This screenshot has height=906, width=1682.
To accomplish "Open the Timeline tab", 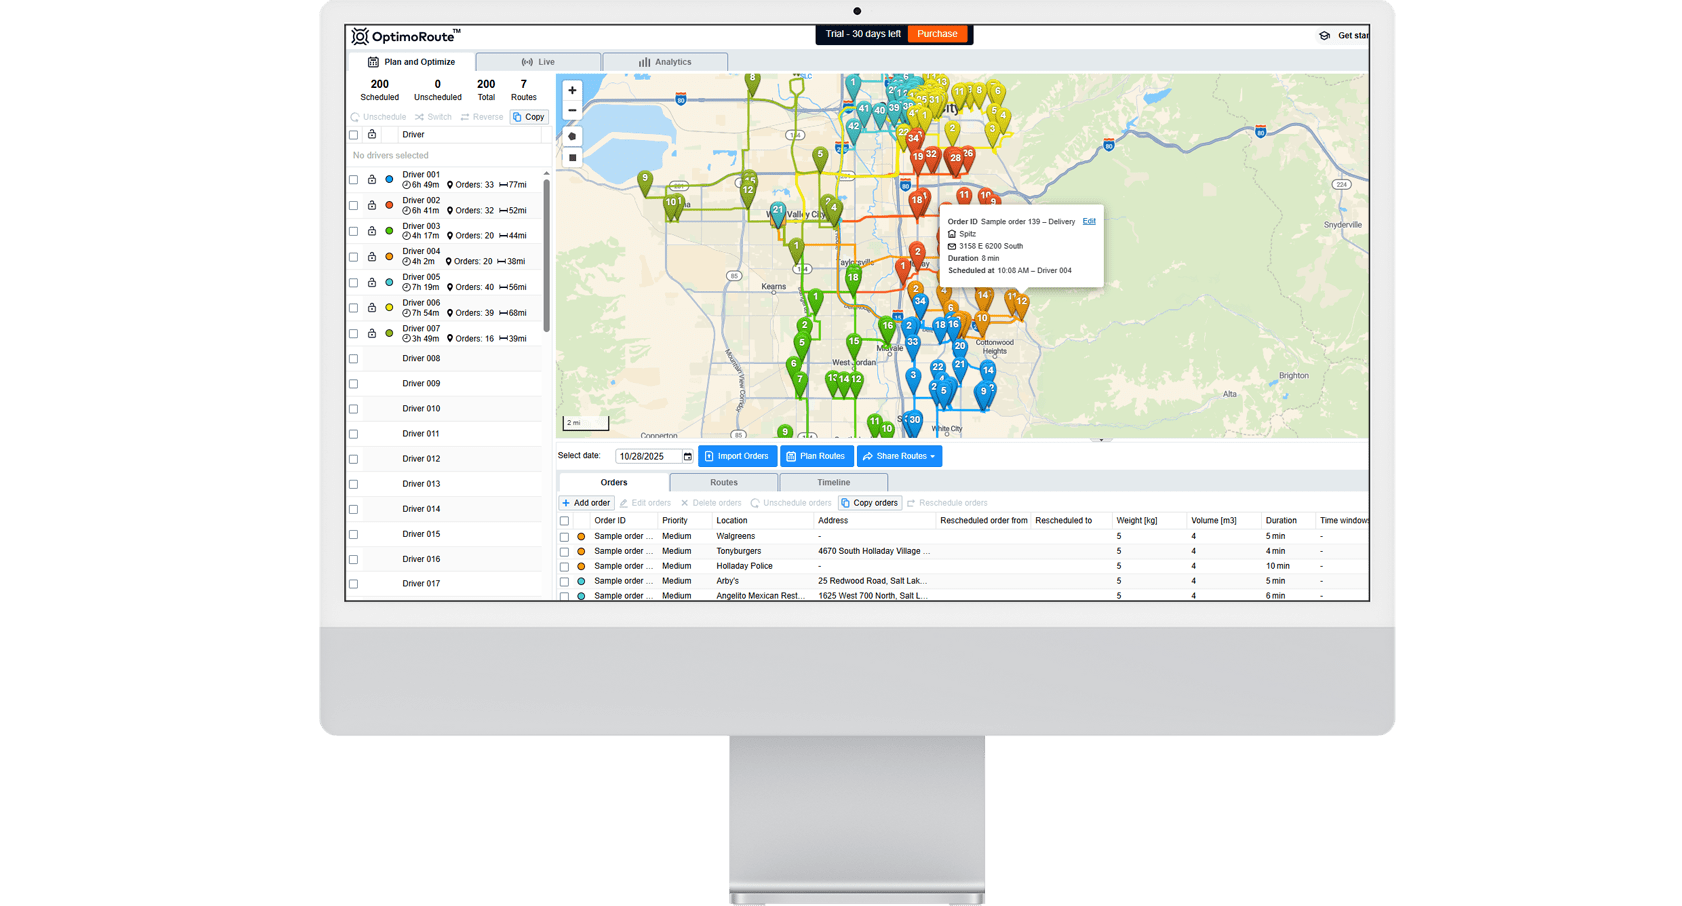I will point(834,483).
